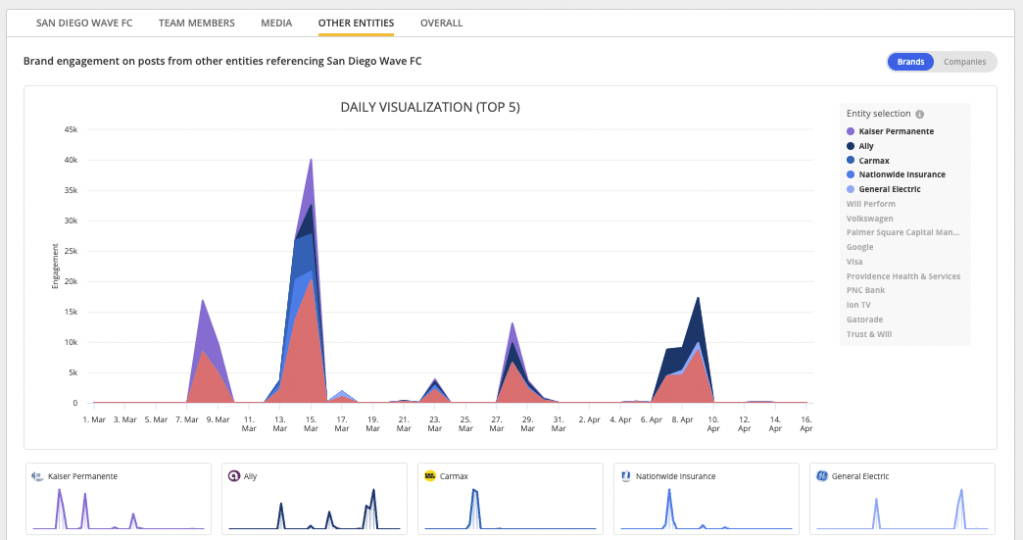Click the Carmax logo icon

click(430, 477)
